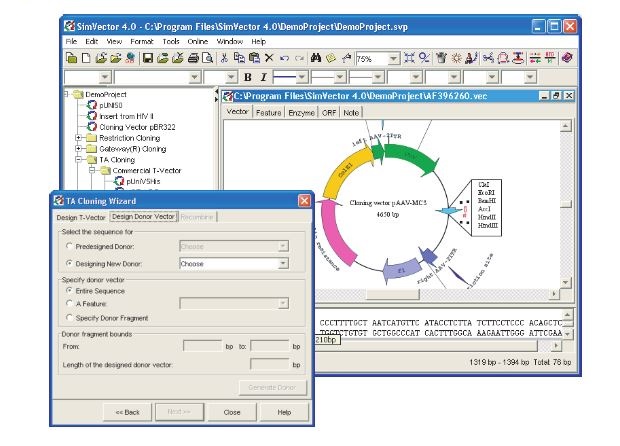Viewport: 620px width, 446px height.
Task: Open the 75% zoom level dropdown
Action: tap(393, 59)
